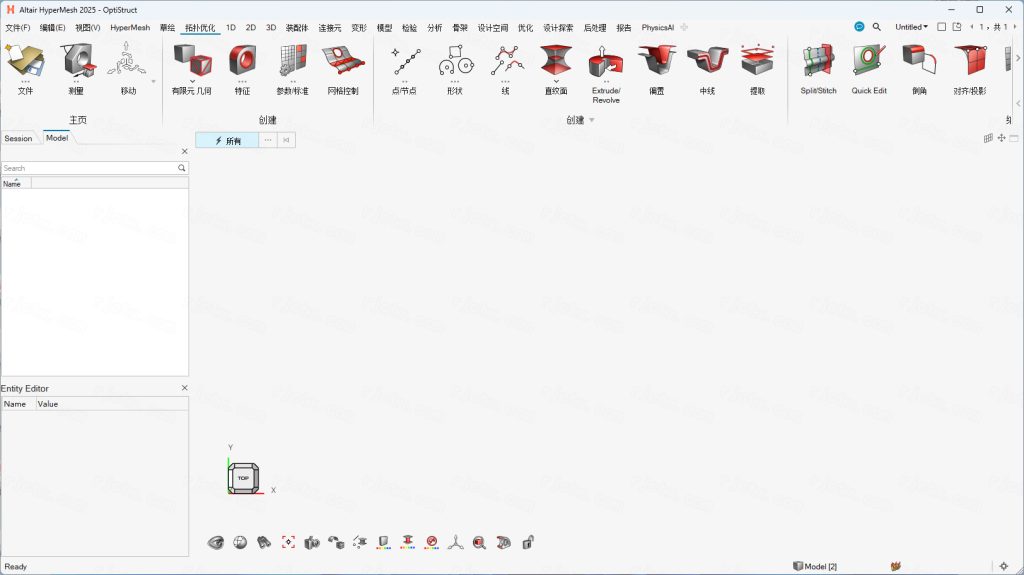
Task: Open the Quick Edit tool
Action: click(869, 62)
